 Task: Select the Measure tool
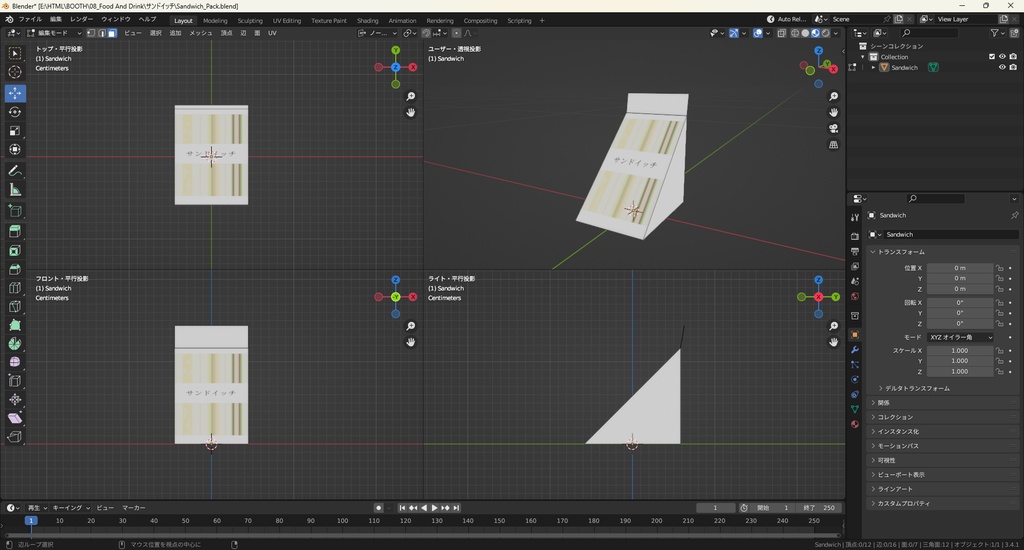[15, 189]
